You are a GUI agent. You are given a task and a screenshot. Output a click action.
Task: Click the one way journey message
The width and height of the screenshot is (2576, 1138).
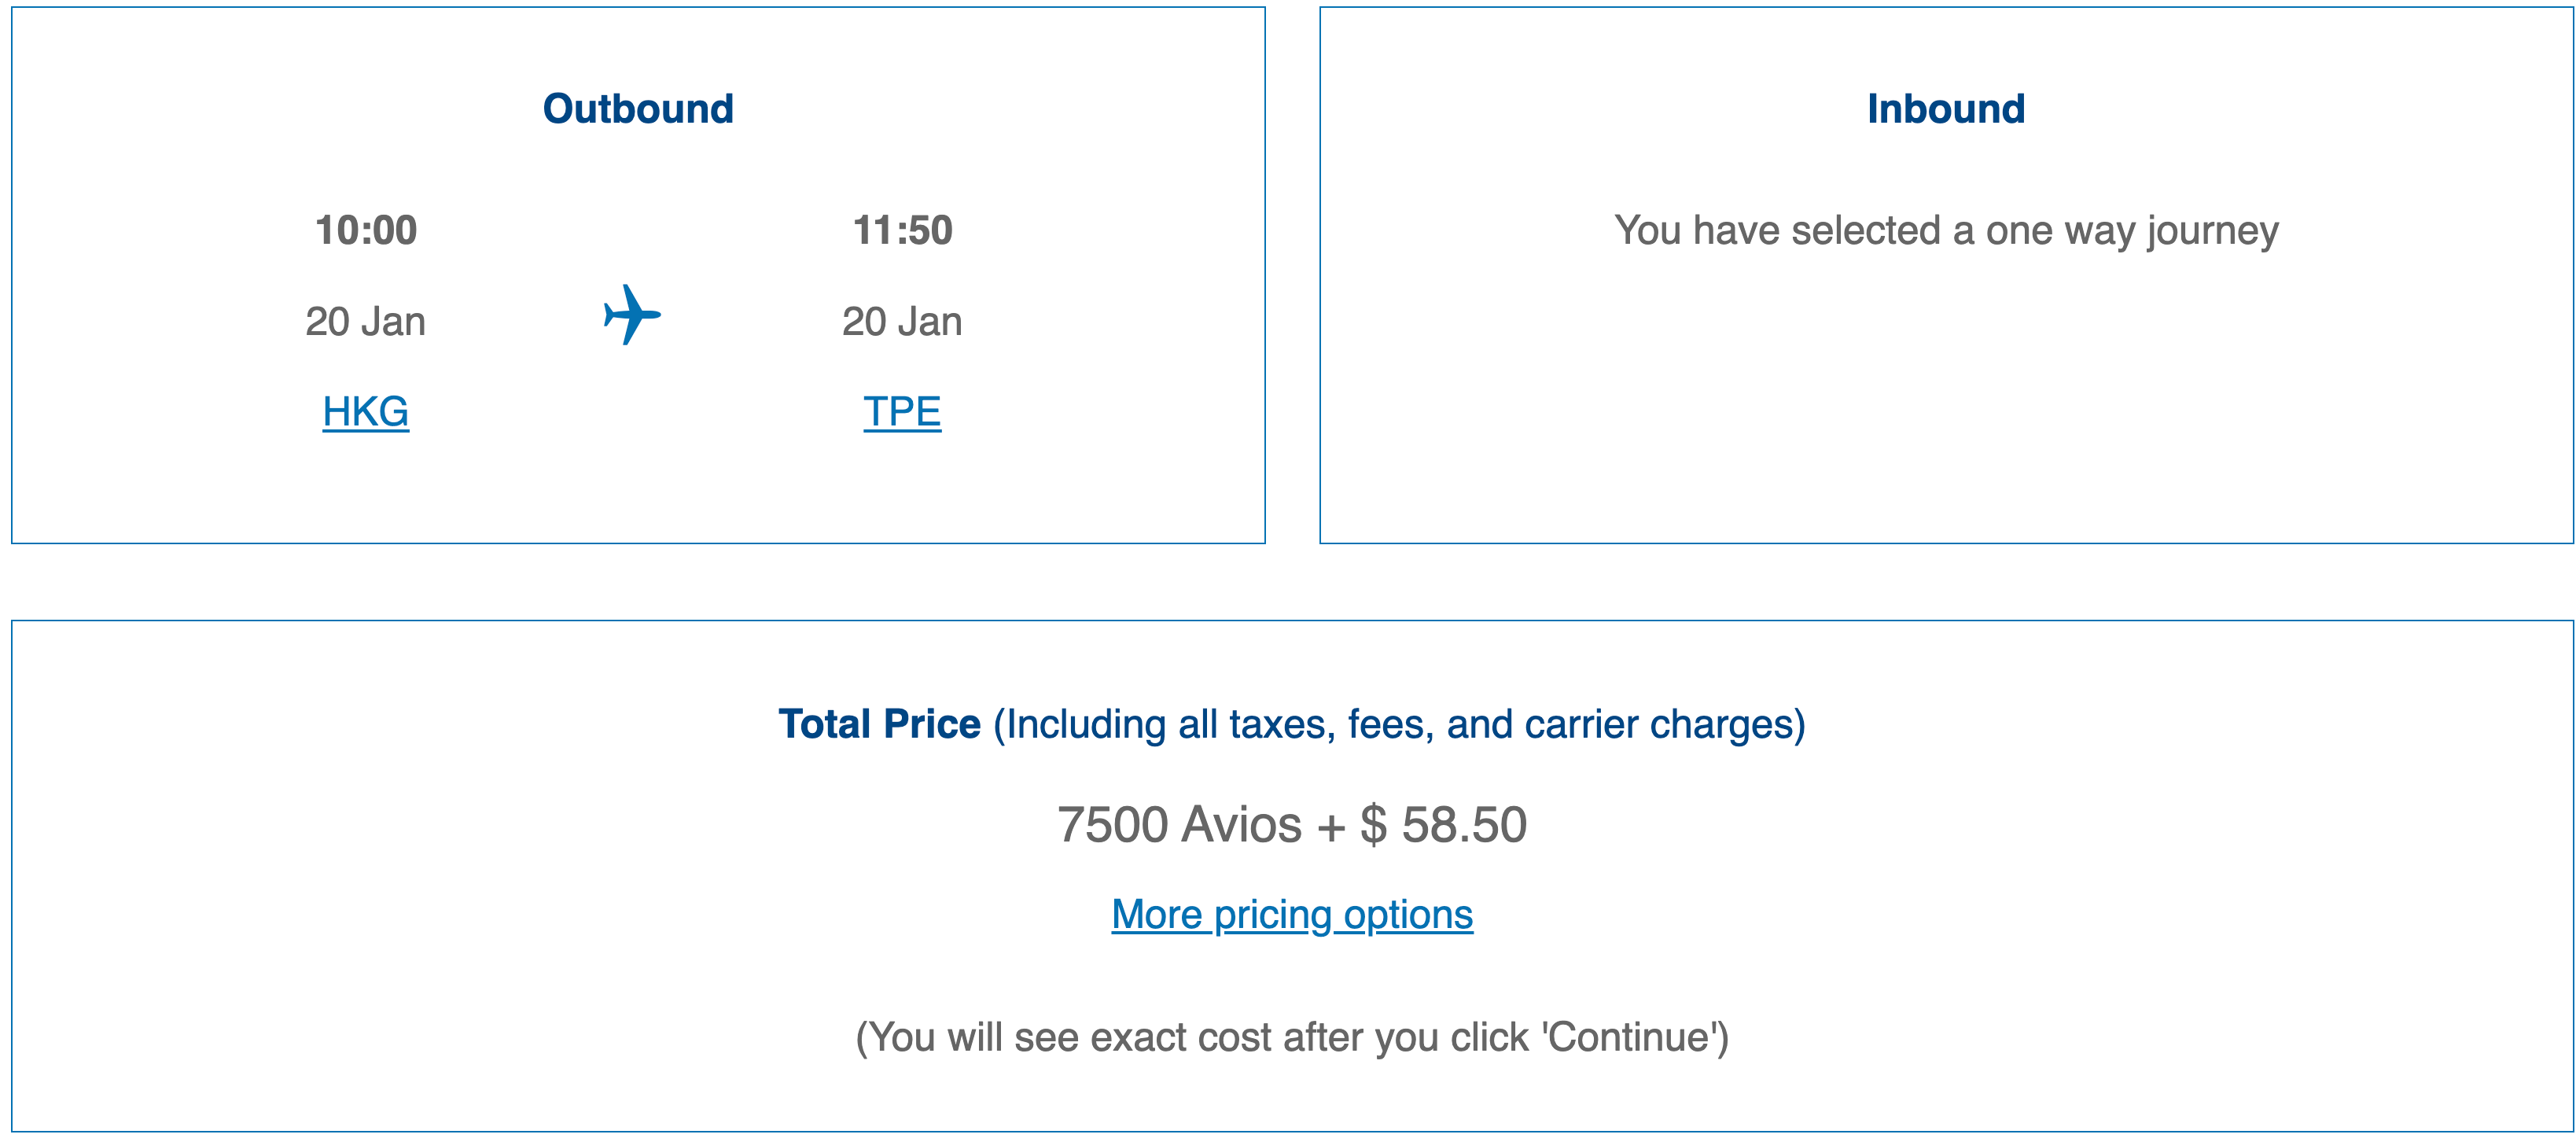(x=1945, y=231)
